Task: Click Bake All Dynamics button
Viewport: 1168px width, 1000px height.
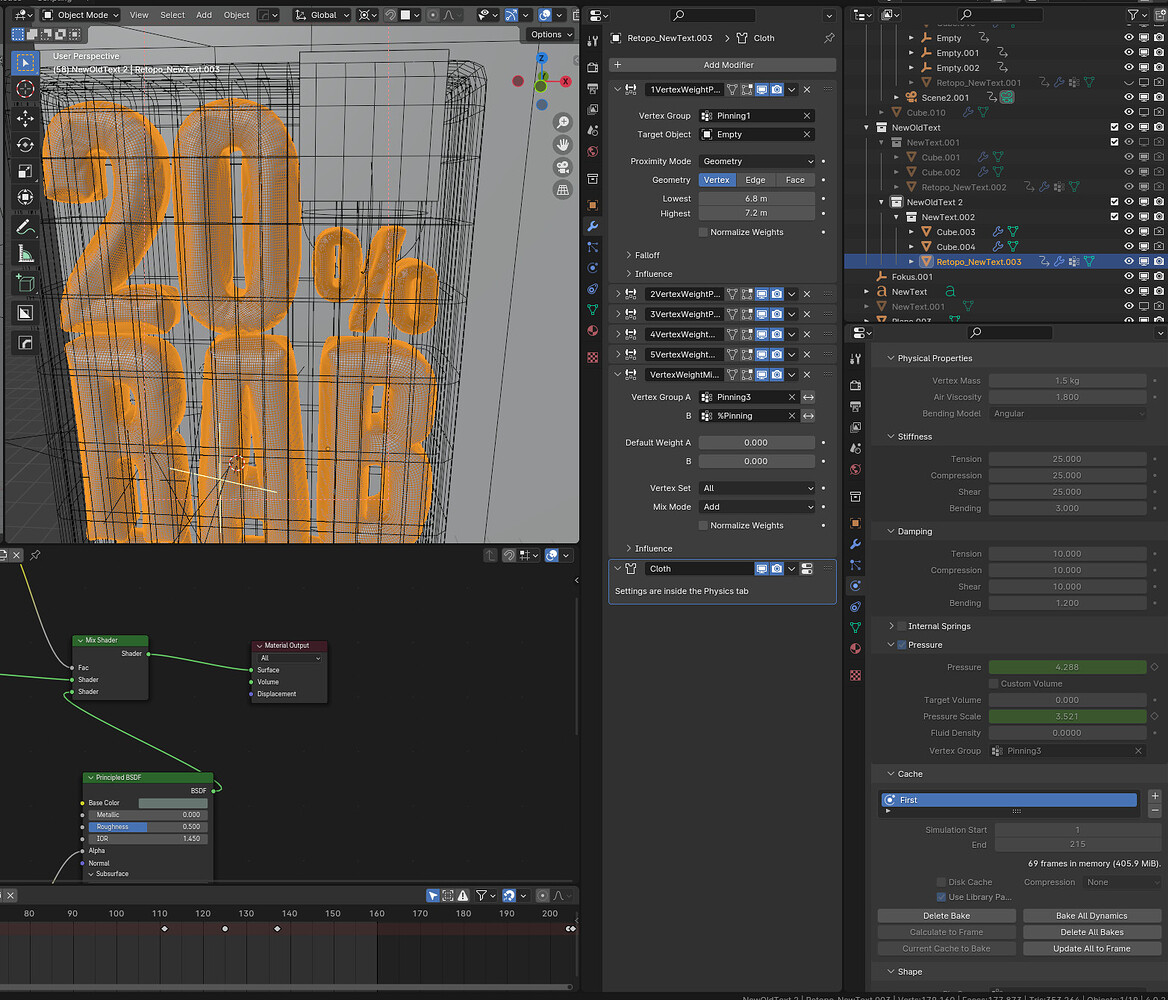Action: pyautogui.click(x=1091, y=916)
